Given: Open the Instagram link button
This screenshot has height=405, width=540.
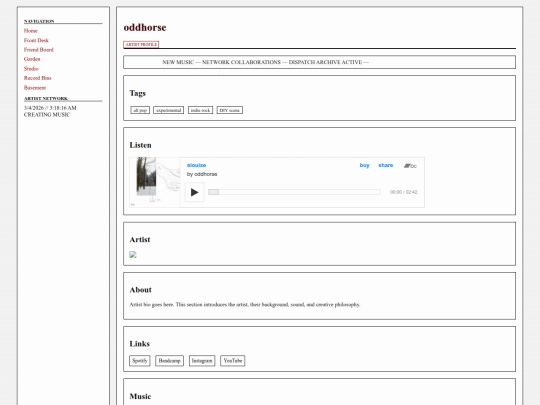Looking at the screenshot, I should click(202, 361).
